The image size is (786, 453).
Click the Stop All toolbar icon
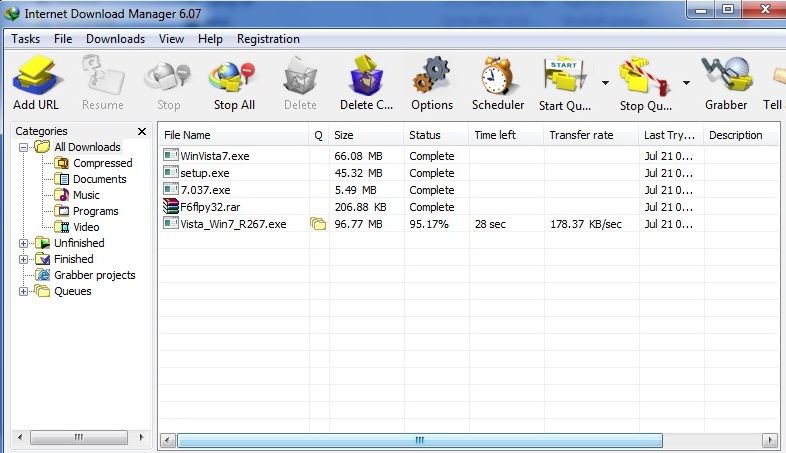[232, 77]
